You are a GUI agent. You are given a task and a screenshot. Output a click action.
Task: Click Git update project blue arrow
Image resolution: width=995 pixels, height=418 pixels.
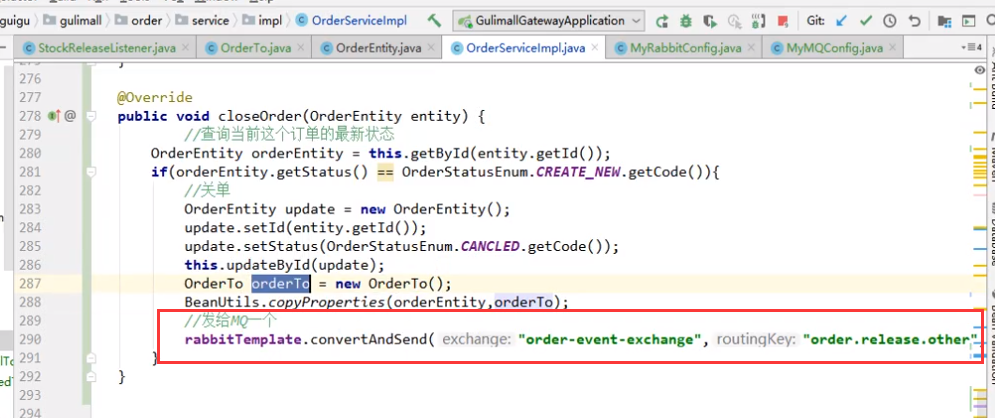(x=841, y=20)
